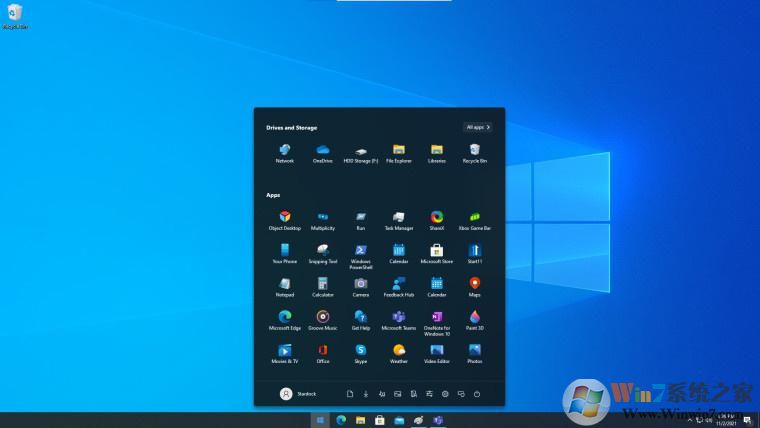Click the taskbar clock and date
The height and width of the screenshot is (428, 760).
tap(724, 420)
